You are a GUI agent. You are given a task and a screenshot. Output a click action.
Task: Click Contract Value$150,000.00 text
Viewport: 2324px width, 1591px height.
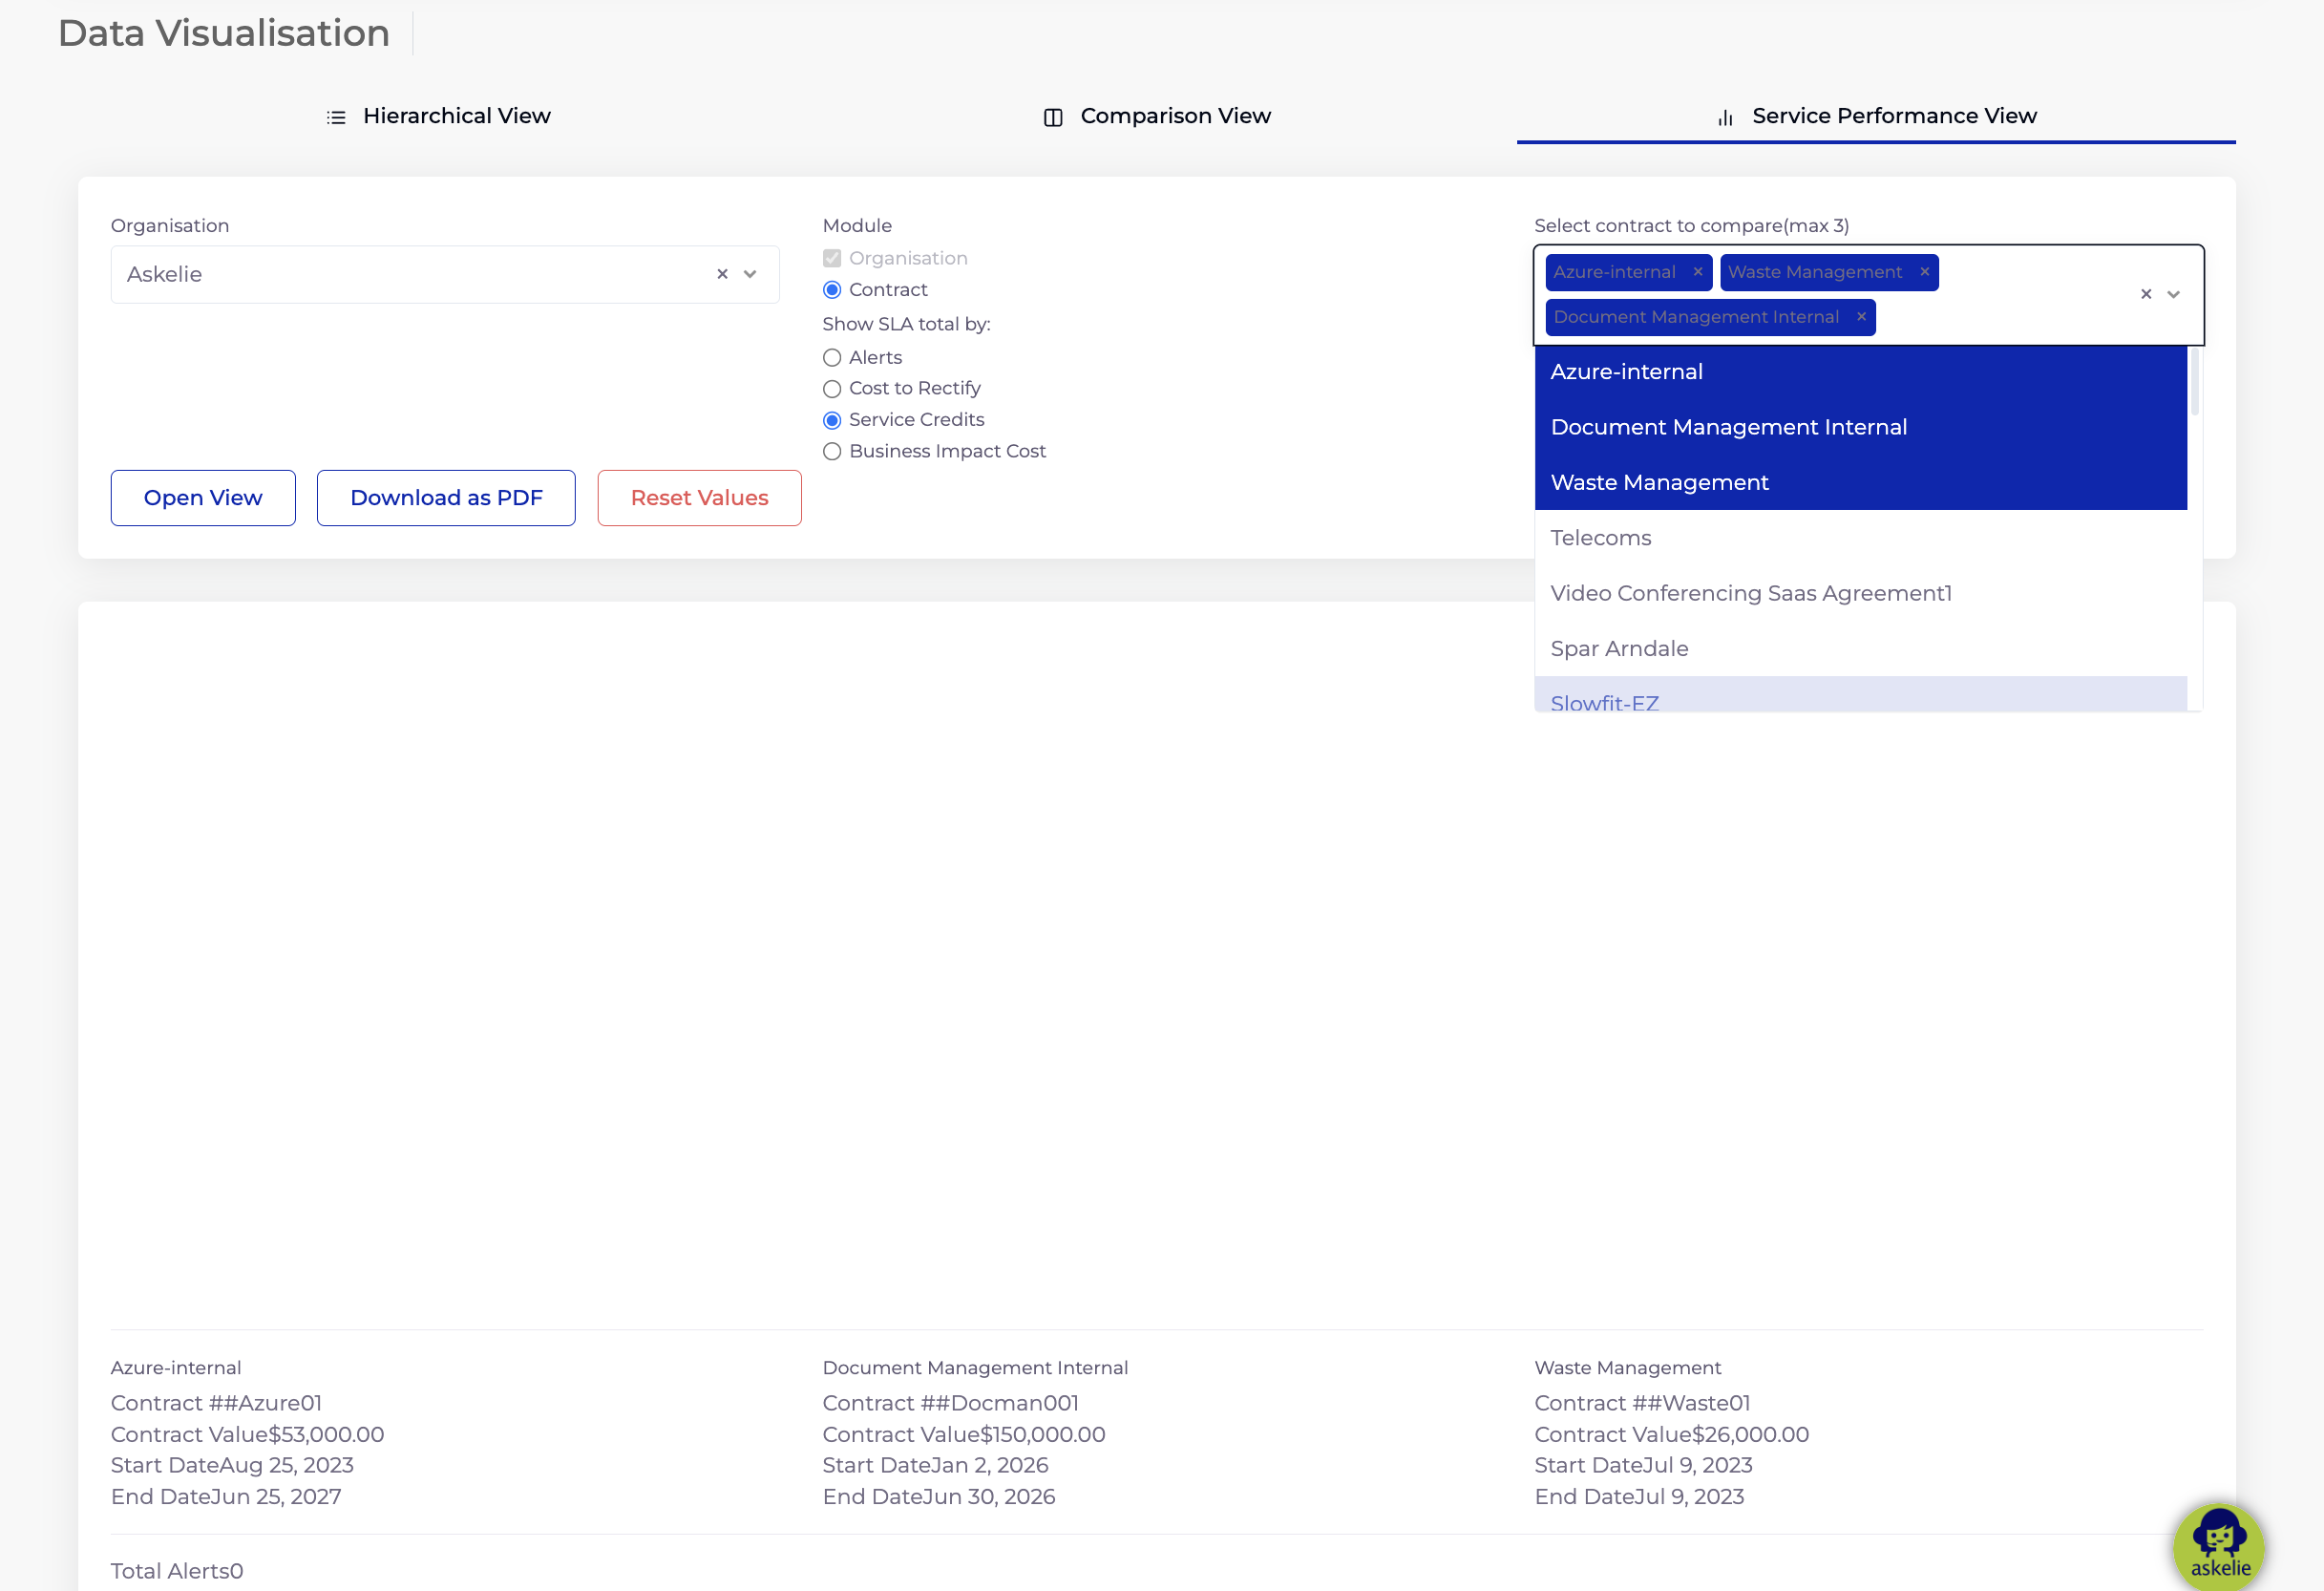coord(964,1435)
